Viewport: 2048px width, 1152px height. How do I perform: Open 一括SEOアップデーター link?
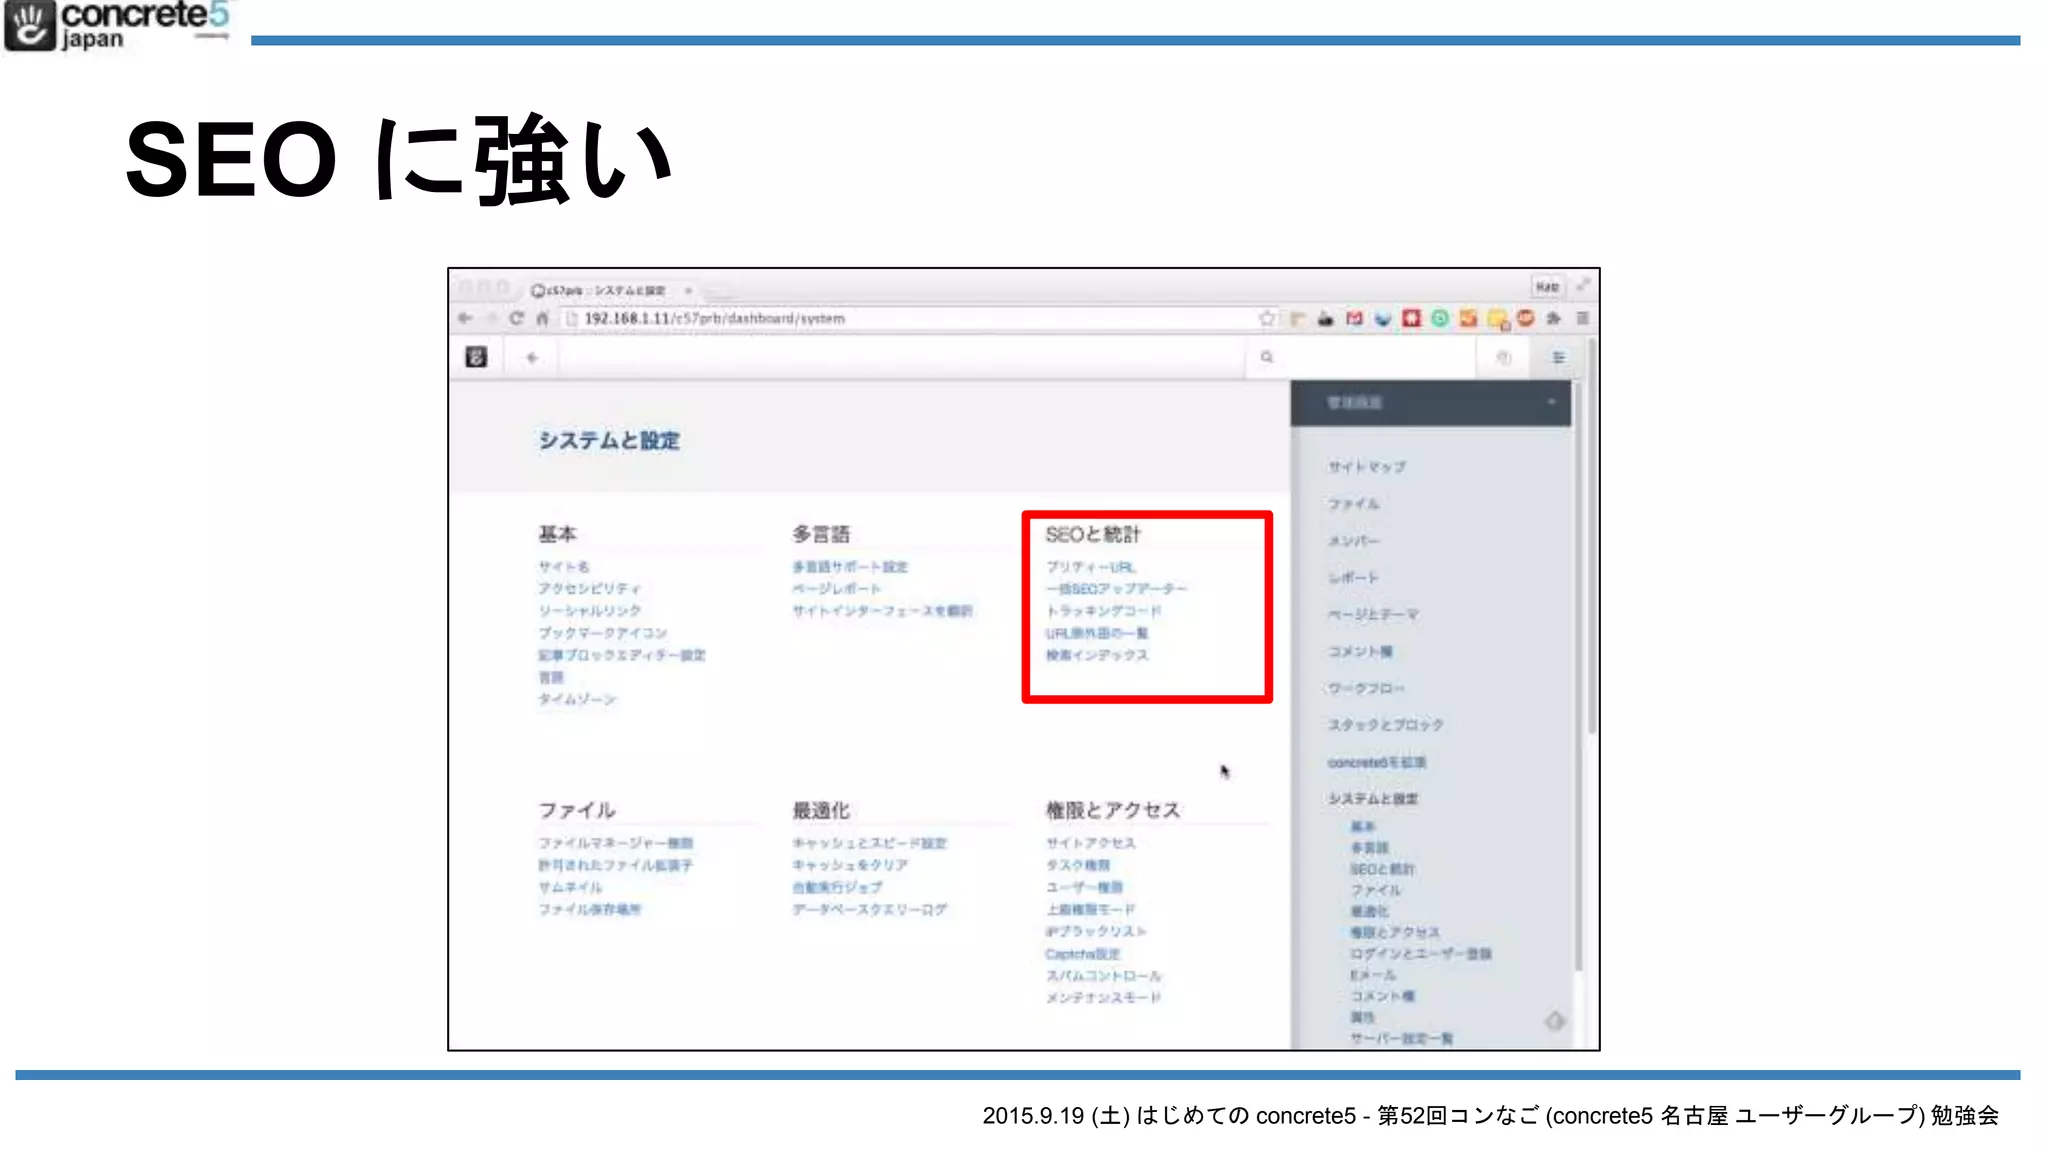point(1116,588)
